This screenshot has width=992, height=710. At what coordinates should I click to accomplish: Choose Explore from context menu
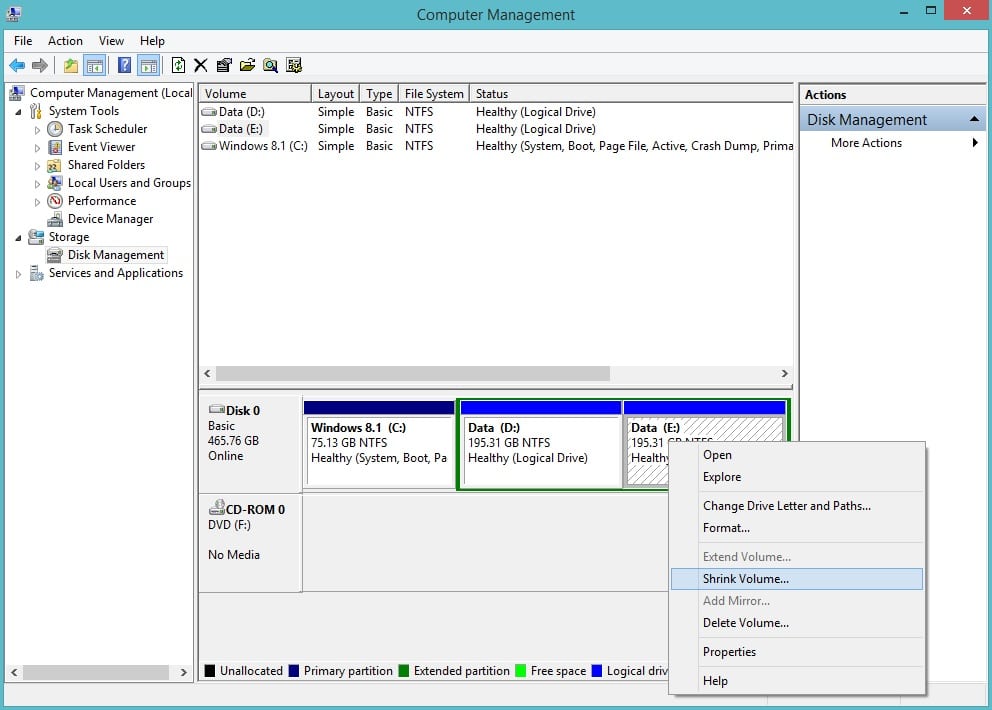point(797,477)
